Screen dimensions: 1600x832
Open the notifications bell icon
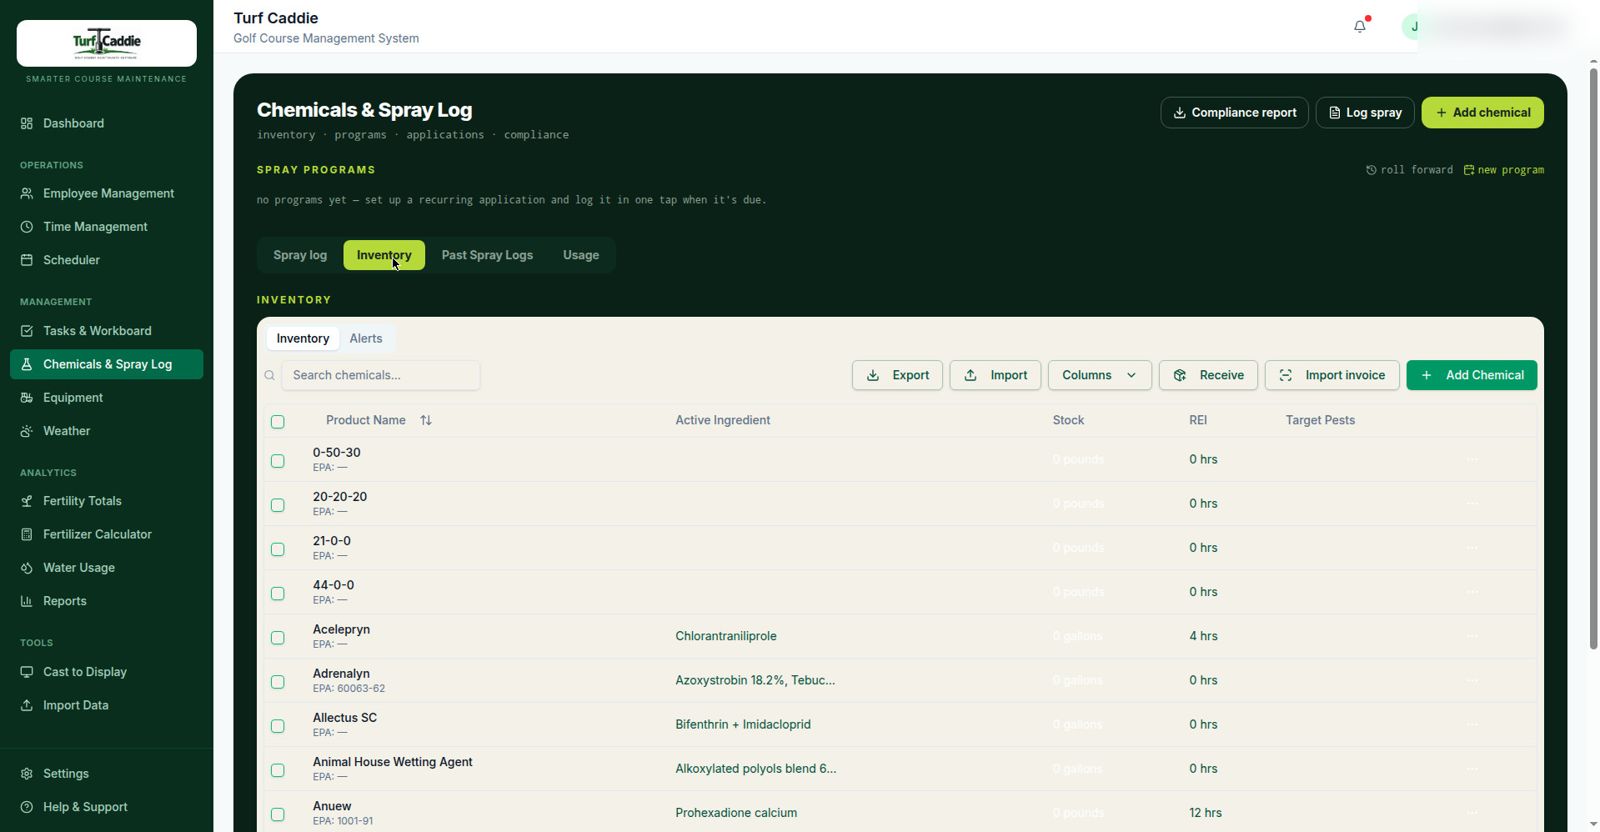click(x=1360, y=27)
